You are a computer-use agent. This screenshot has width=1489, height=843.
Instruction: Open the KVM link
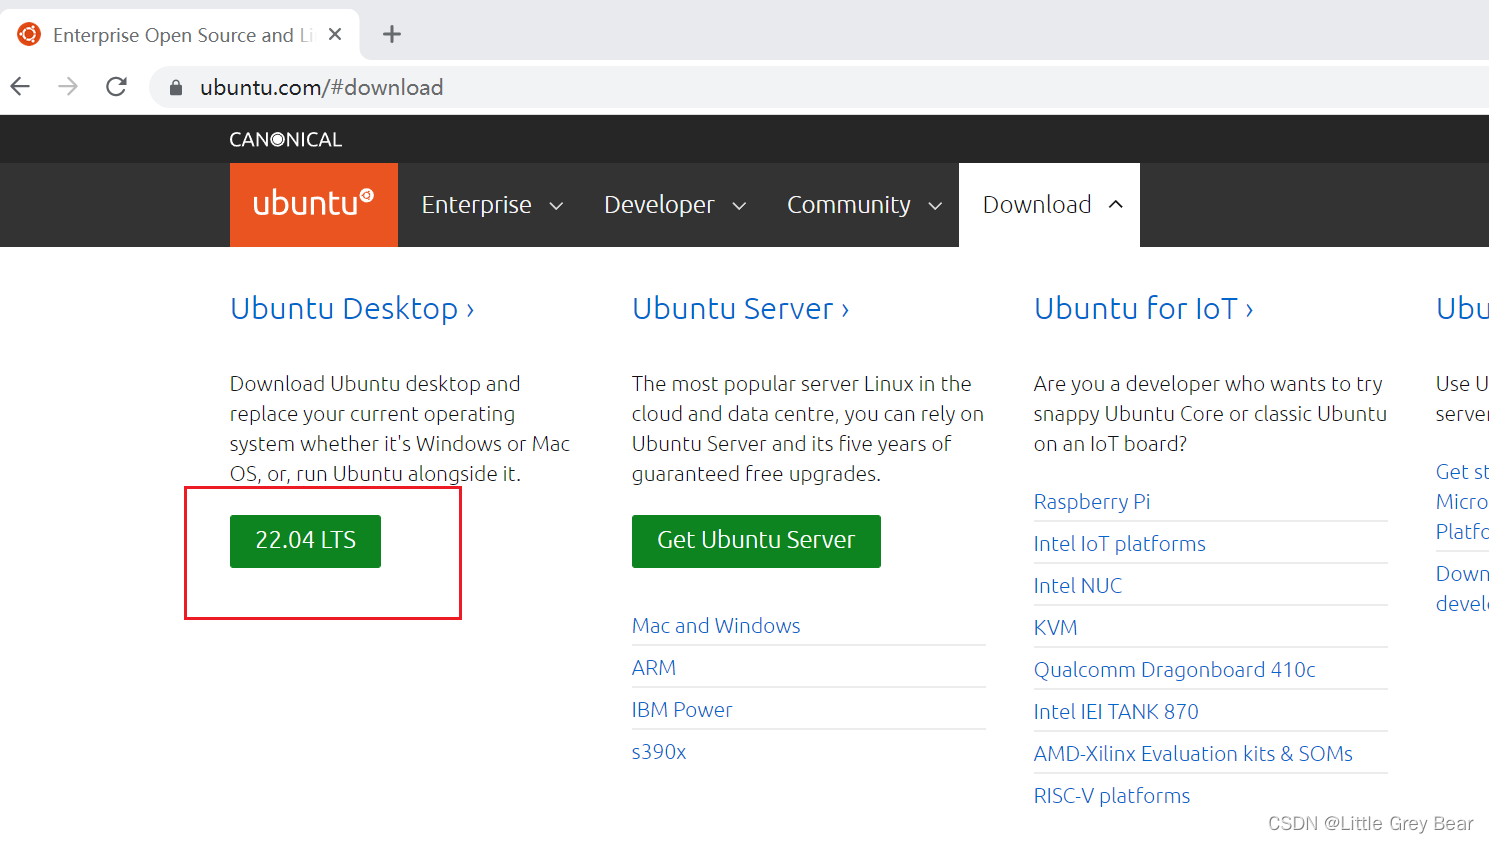point(1055,628)
